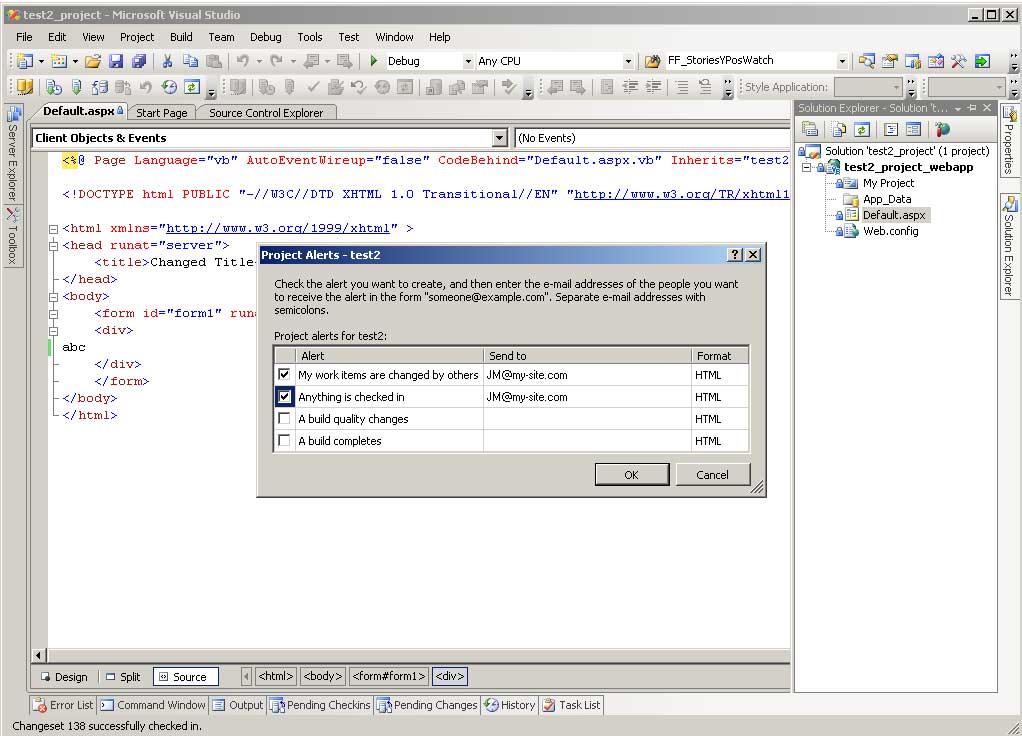Screen dimensions: 1022x736
Task: Enable the 'A build quality changes' alert
Action: (284, 418)
